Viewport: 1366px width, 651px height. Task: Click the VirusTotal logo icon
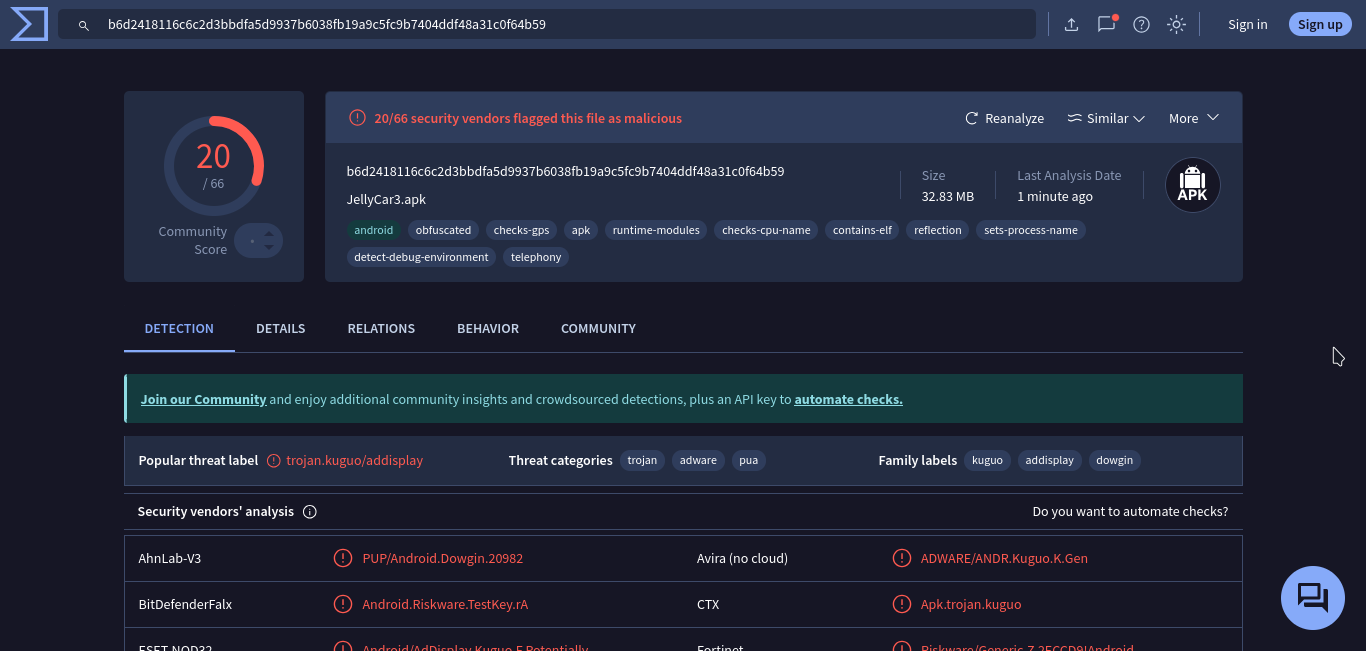pyautogui.click(x=29, y=24)
